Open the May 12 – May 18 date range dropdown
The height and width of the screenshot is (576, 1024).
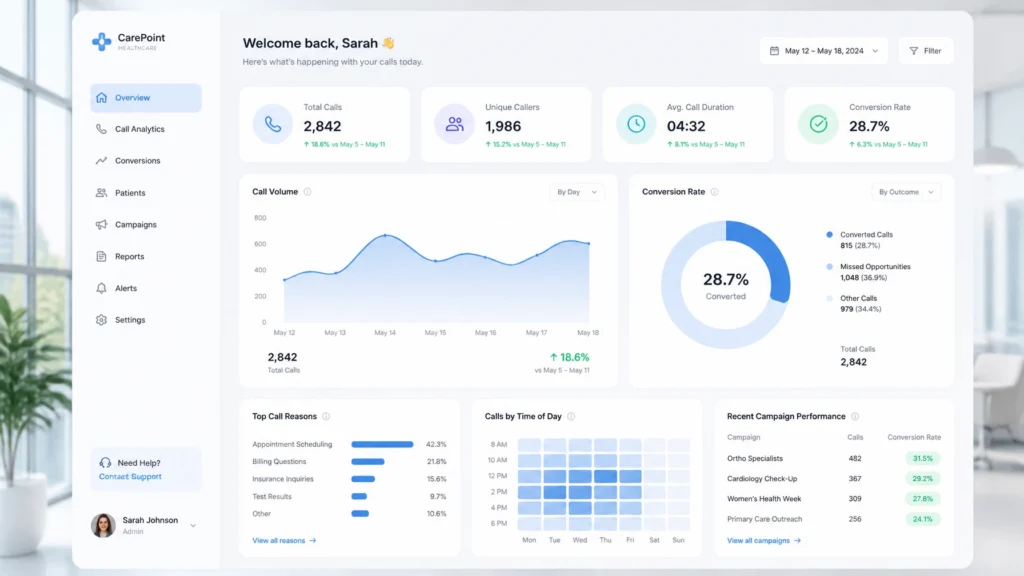[824, 51]
